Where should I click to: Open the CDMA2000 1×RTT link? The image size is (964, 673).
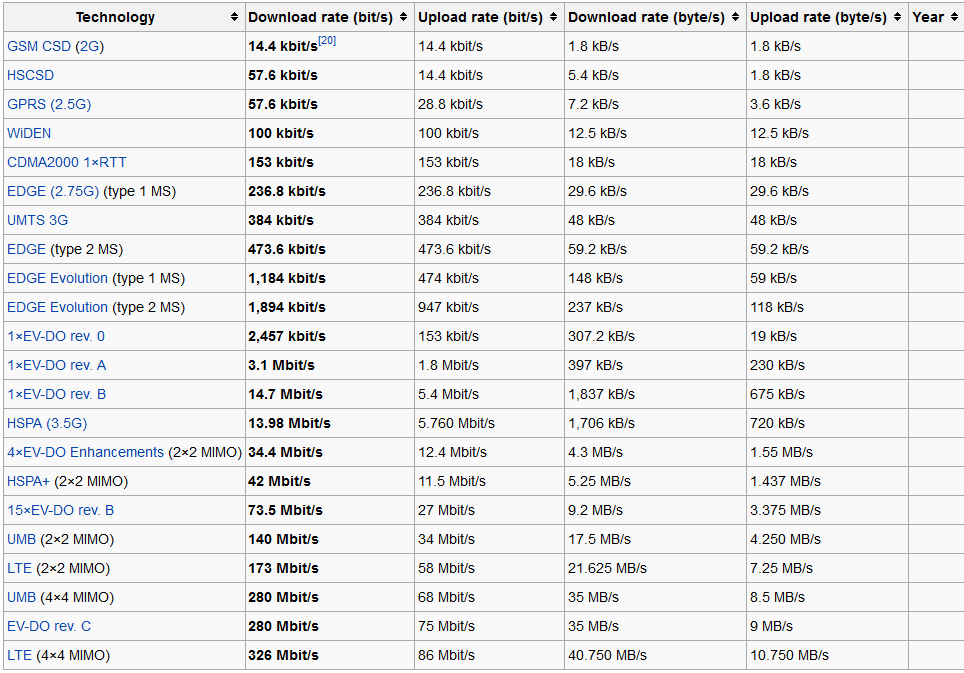[67, 162]
